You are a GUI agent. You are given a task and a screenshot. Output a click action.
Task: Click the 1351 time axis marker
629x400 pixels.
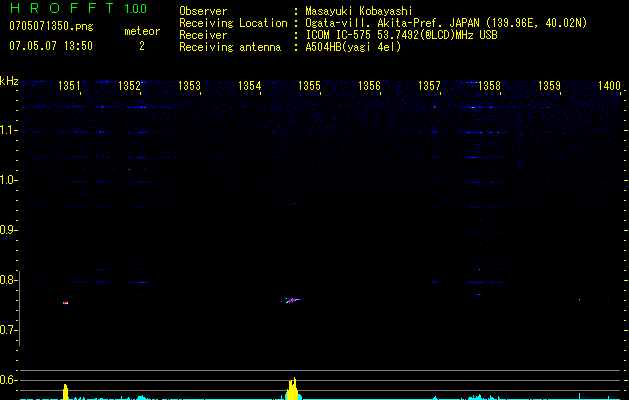[69, 86]
